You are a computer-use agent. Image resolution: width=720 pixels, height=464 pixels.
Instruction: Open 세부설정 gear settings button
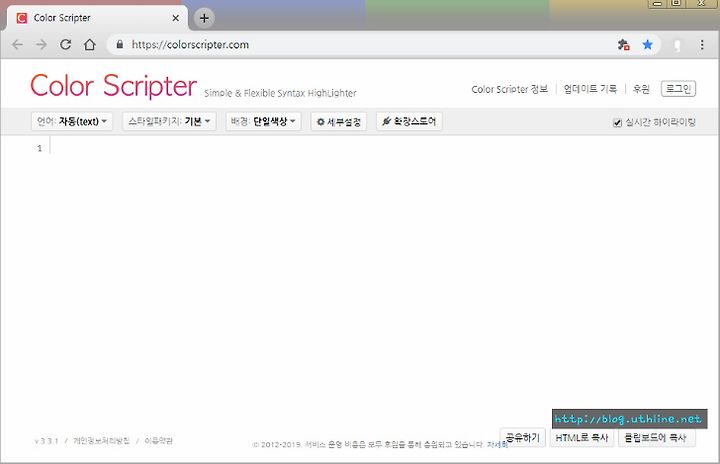pos(338,122)
